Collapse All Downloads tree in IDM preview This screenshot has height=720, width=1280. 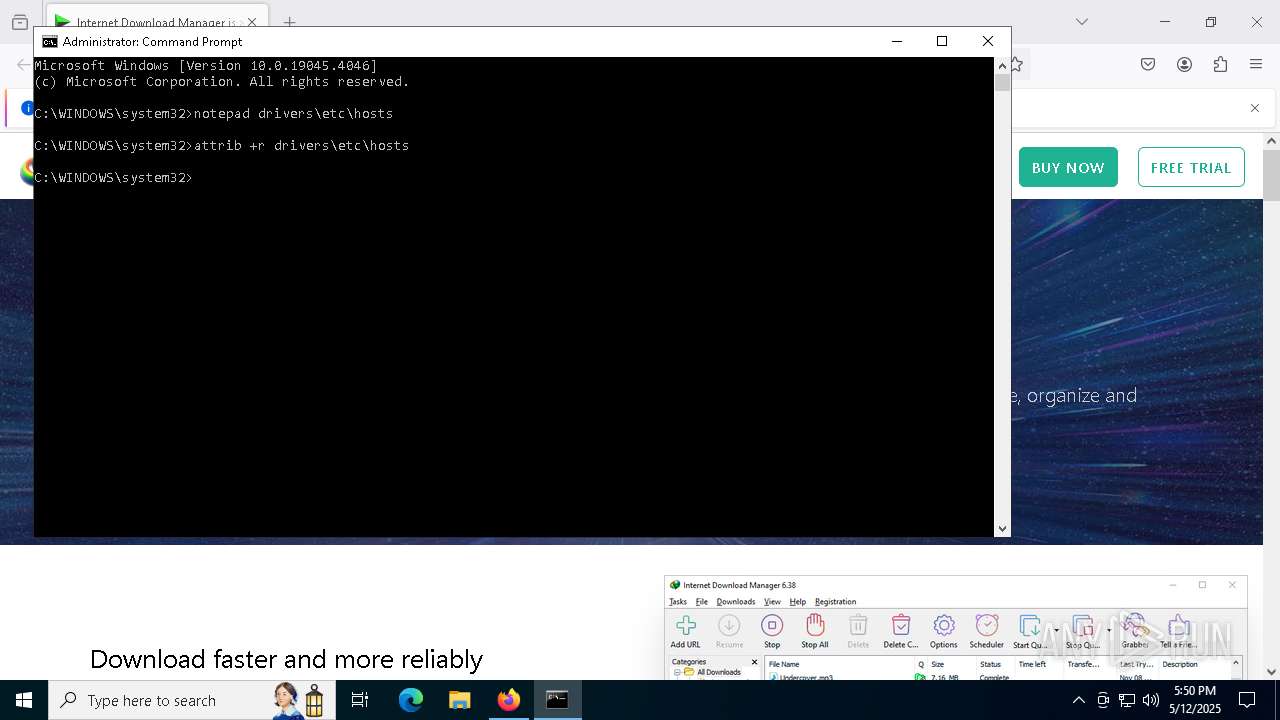click(677, 673)
